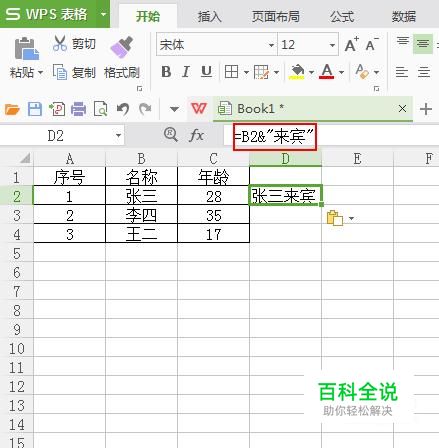Select the row 3 header

[17, 215]
